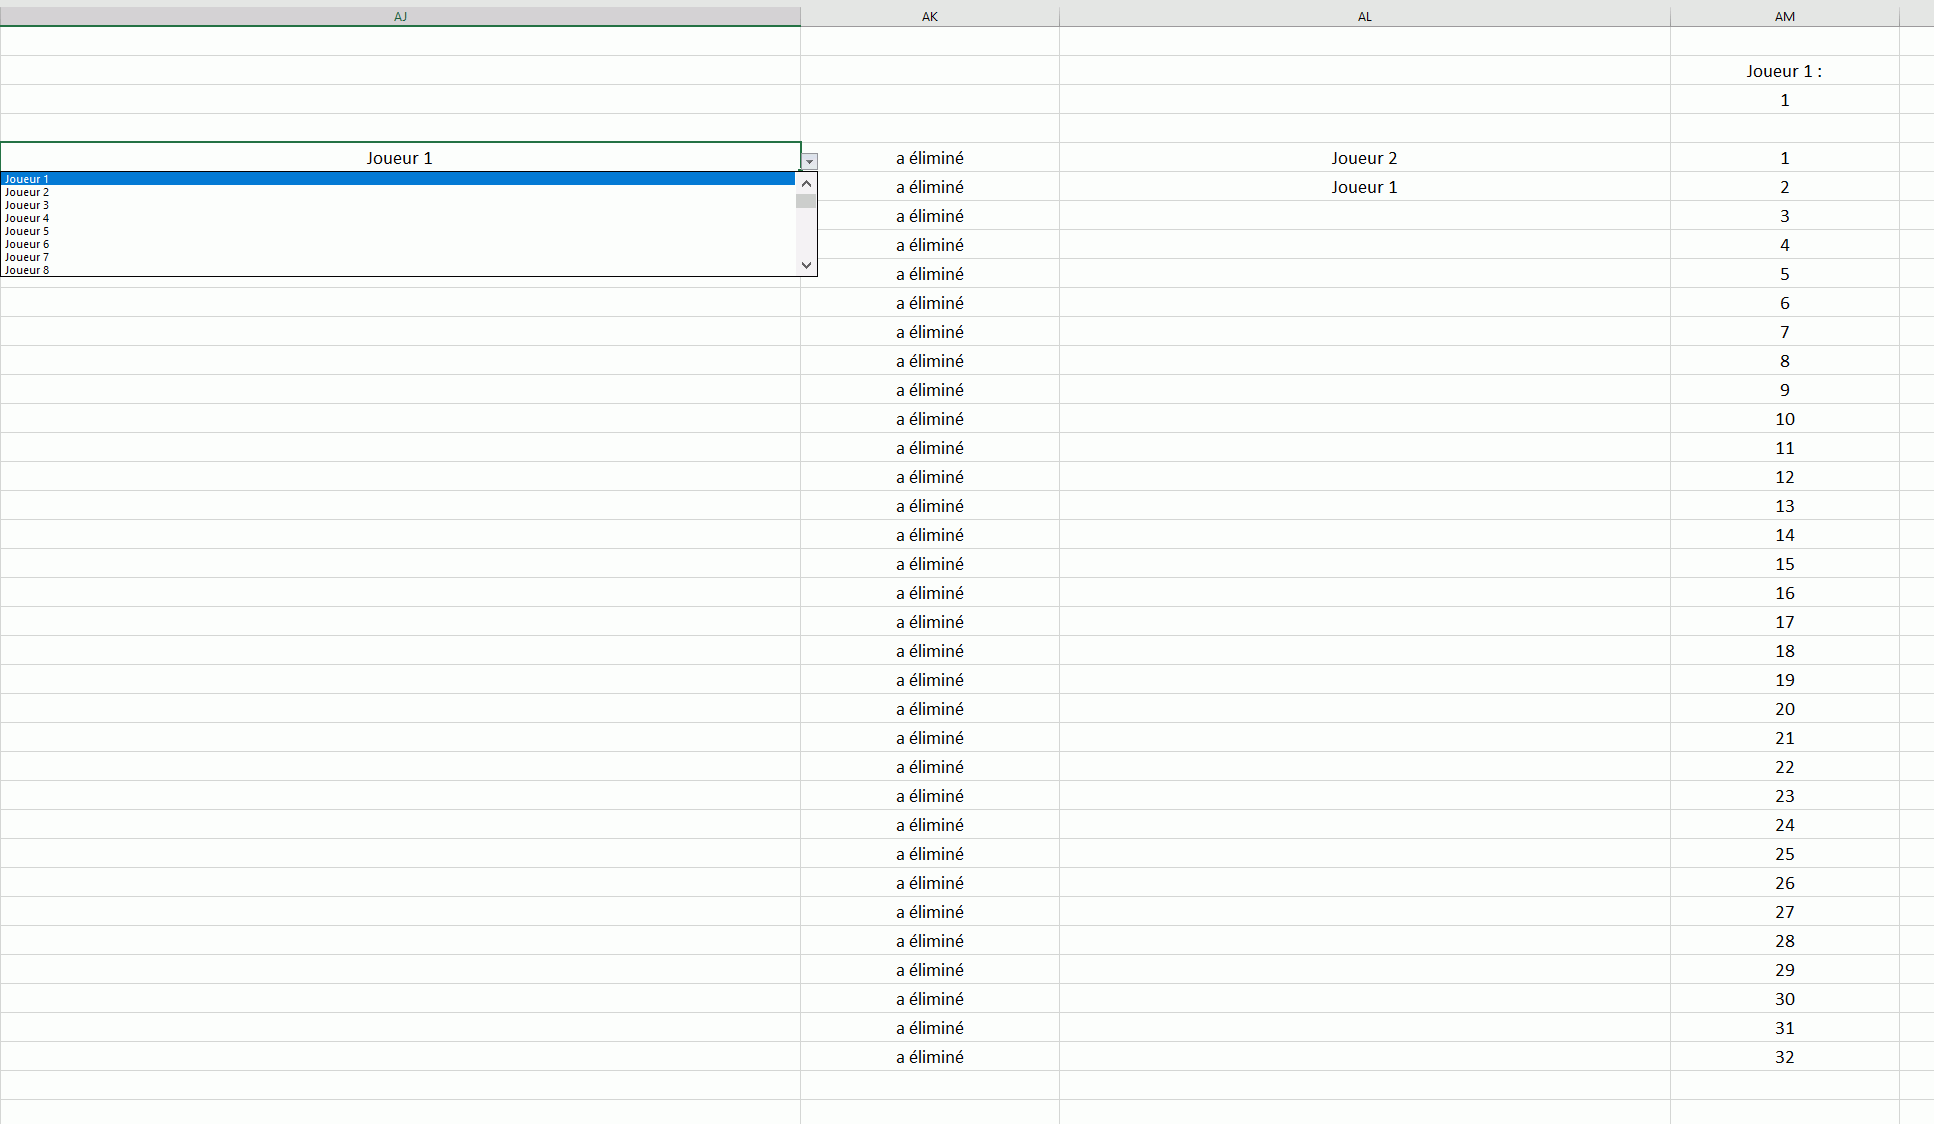Image resolution: width=1934 pixels, height=1124 pixels.
Task: Click dropdown list scroll-up arrow
Action: 806,183
